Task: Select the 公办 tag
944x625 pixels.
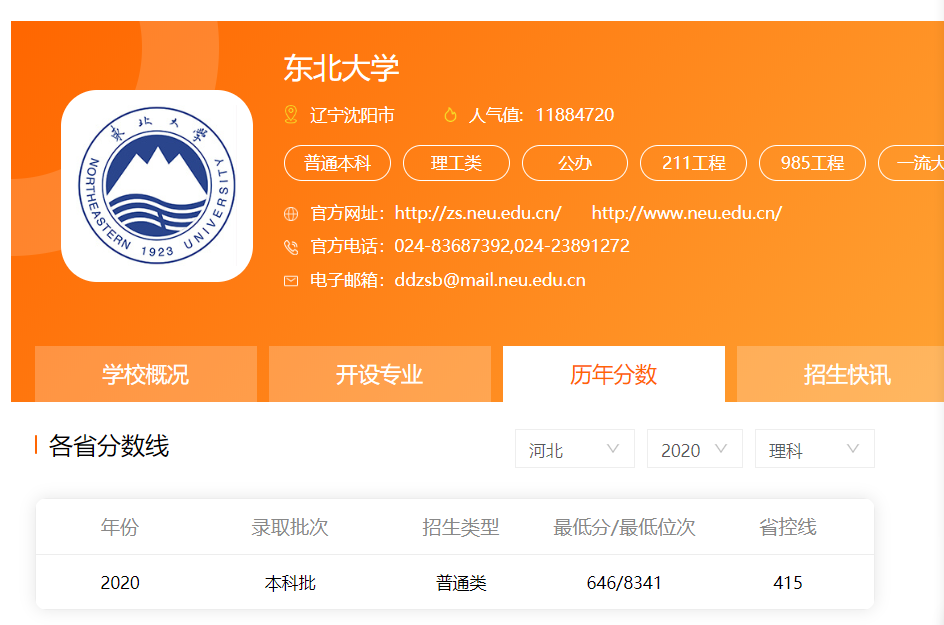Action: tap(575, 163)
